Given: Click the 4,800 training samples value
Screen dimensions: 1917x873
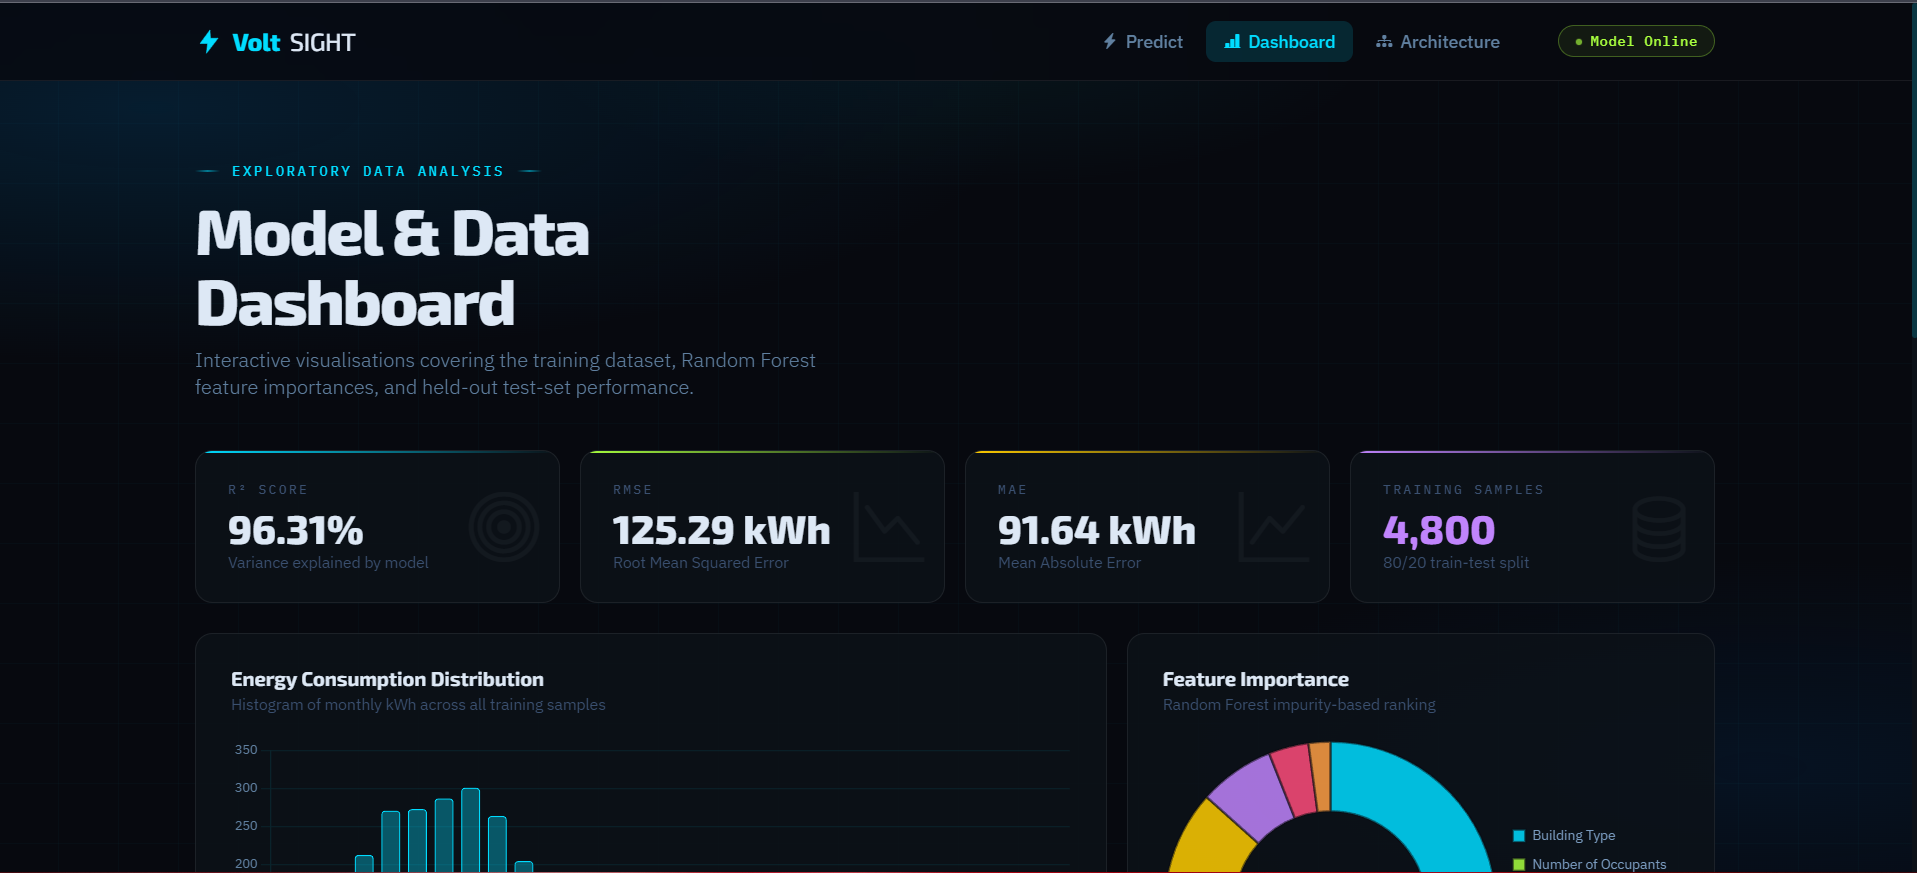Looking at the screenshot, I should coord(1438,530).
